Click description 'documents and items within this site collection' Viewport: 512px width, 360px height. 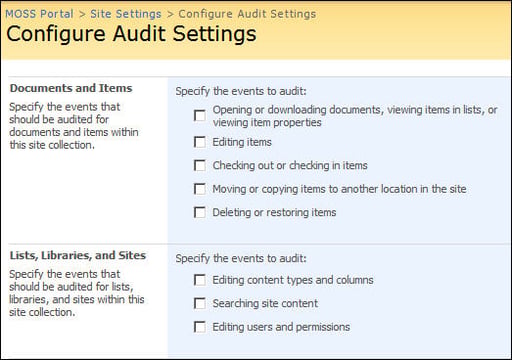pyautogui.click(x=74, y=139)
